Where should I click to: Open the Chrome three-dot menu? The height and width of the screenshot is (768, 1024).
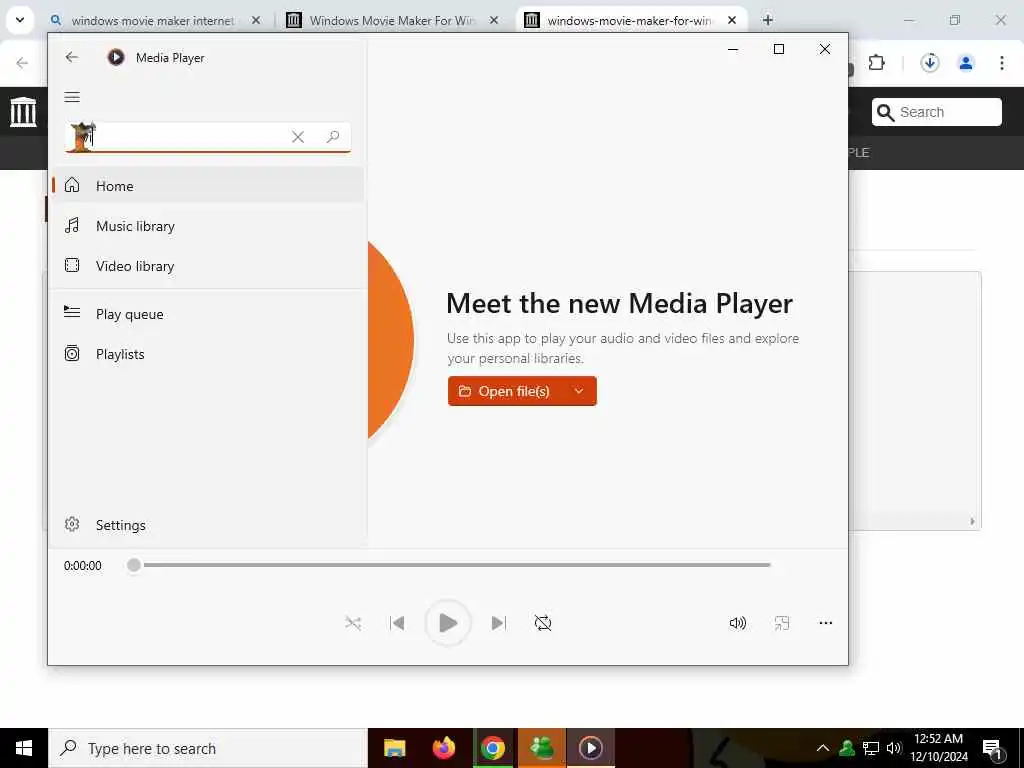point(1002,63)
